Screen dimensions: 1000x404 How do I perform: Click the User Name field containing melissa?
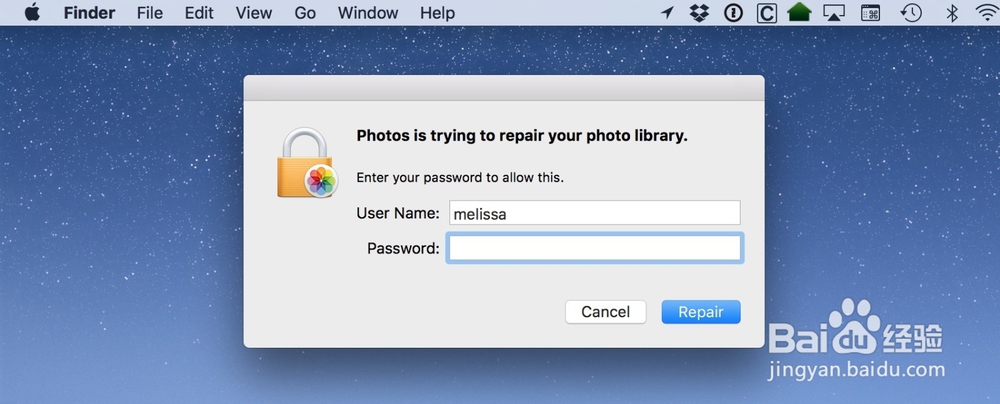(x=594, y=213)
